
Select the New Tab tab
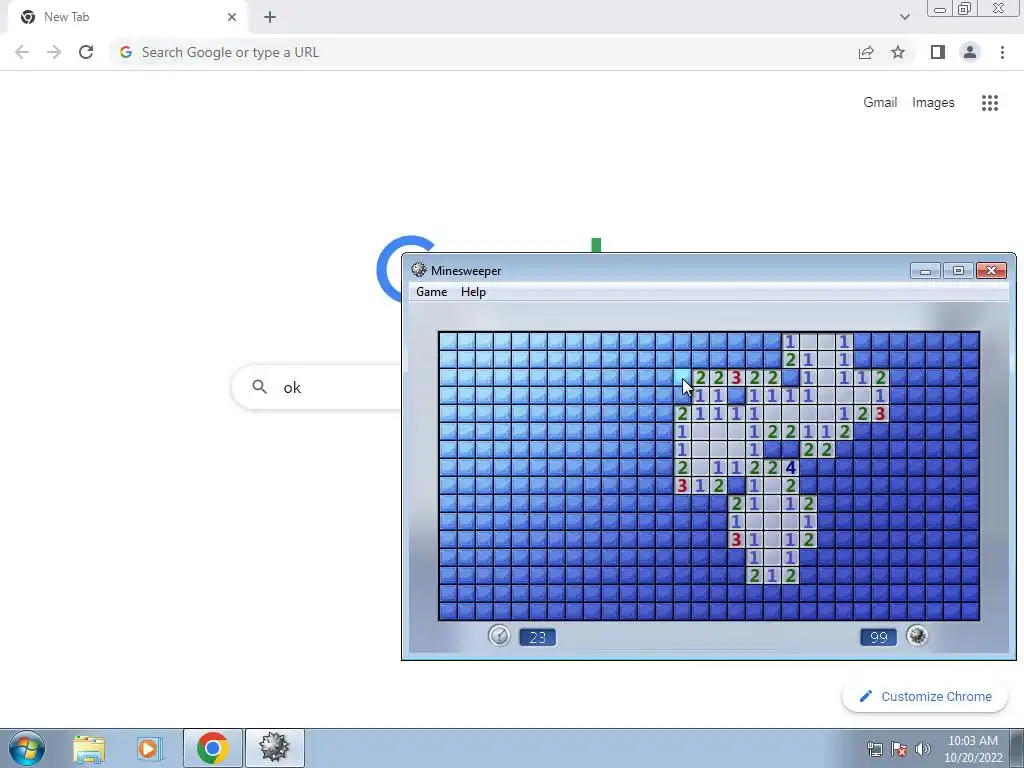[128, 17]
